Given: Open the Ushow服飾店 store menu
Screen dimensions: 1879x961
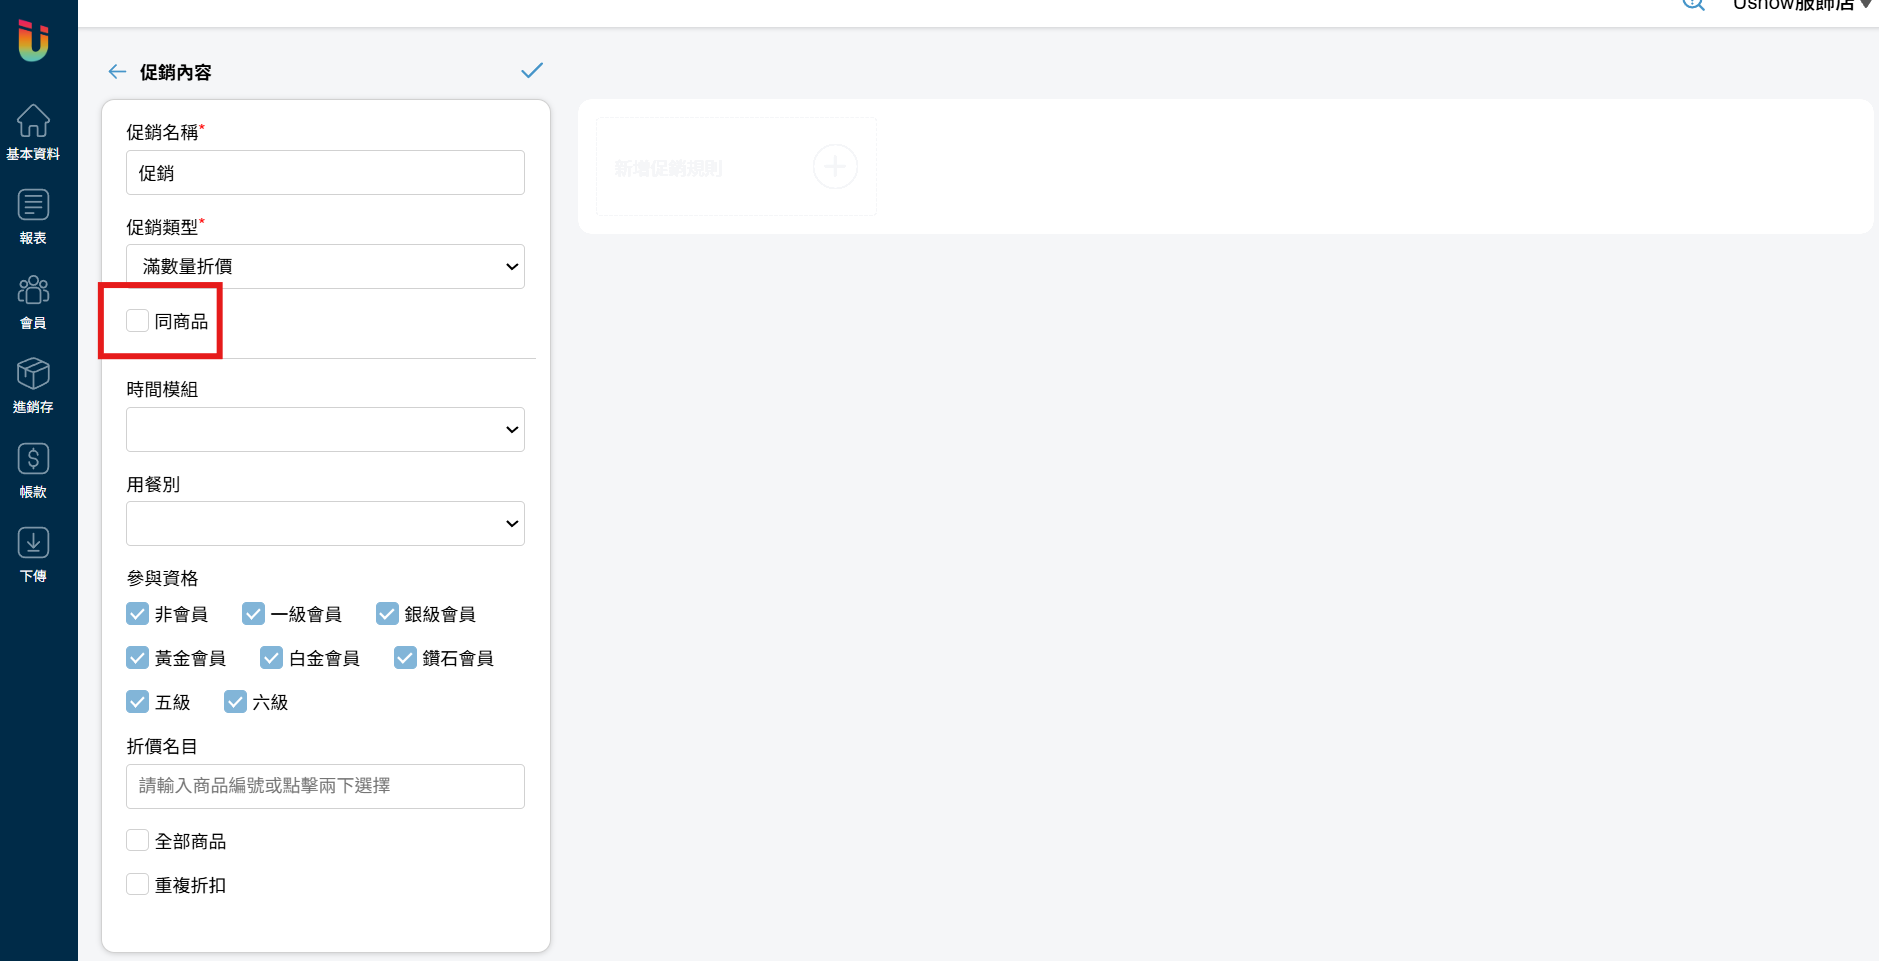Looking at the screenshot, I should coord(1801,5).
